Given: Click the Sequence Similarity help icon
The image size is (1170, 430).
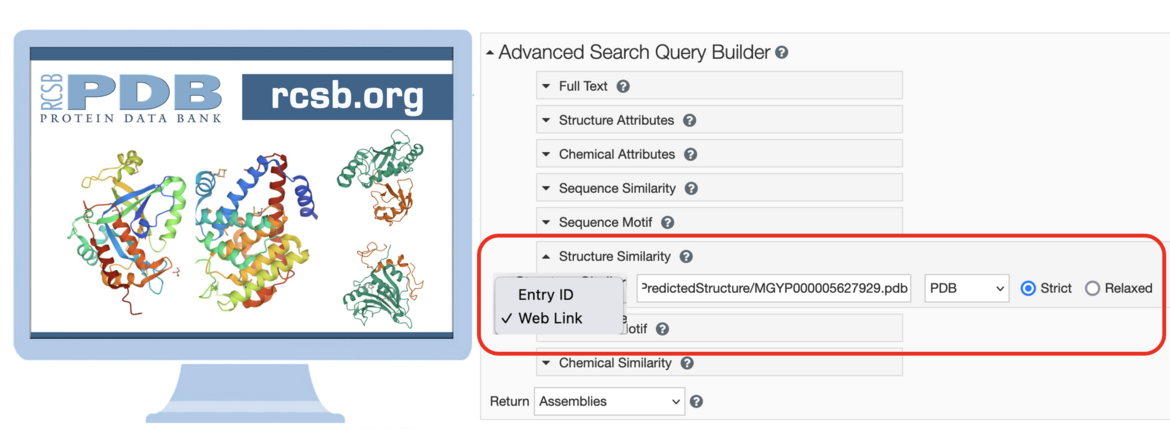Looking at the screenshot, I should pos(691,189).
